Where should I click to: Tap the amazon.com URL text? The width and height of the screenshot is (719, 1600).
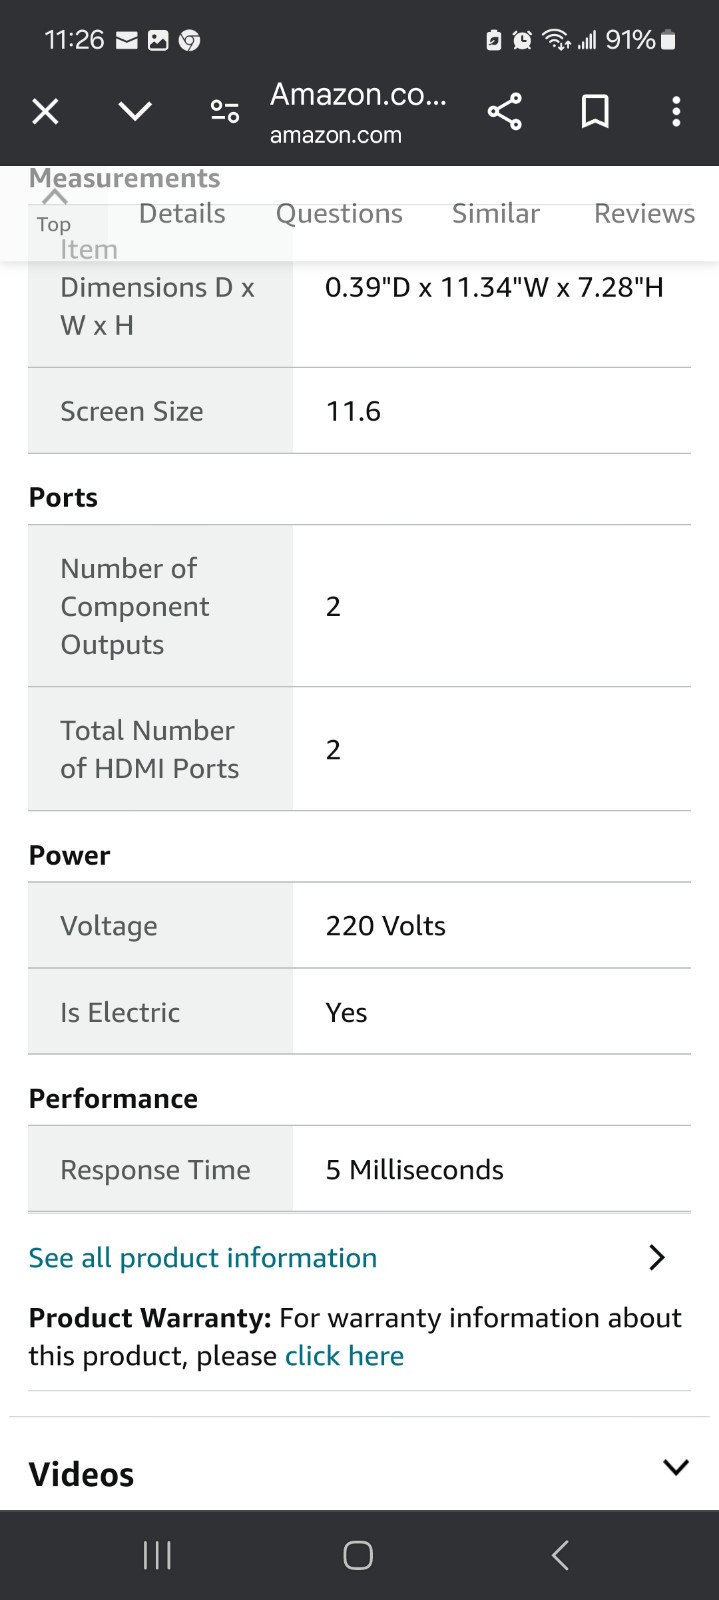click(336, 135)
